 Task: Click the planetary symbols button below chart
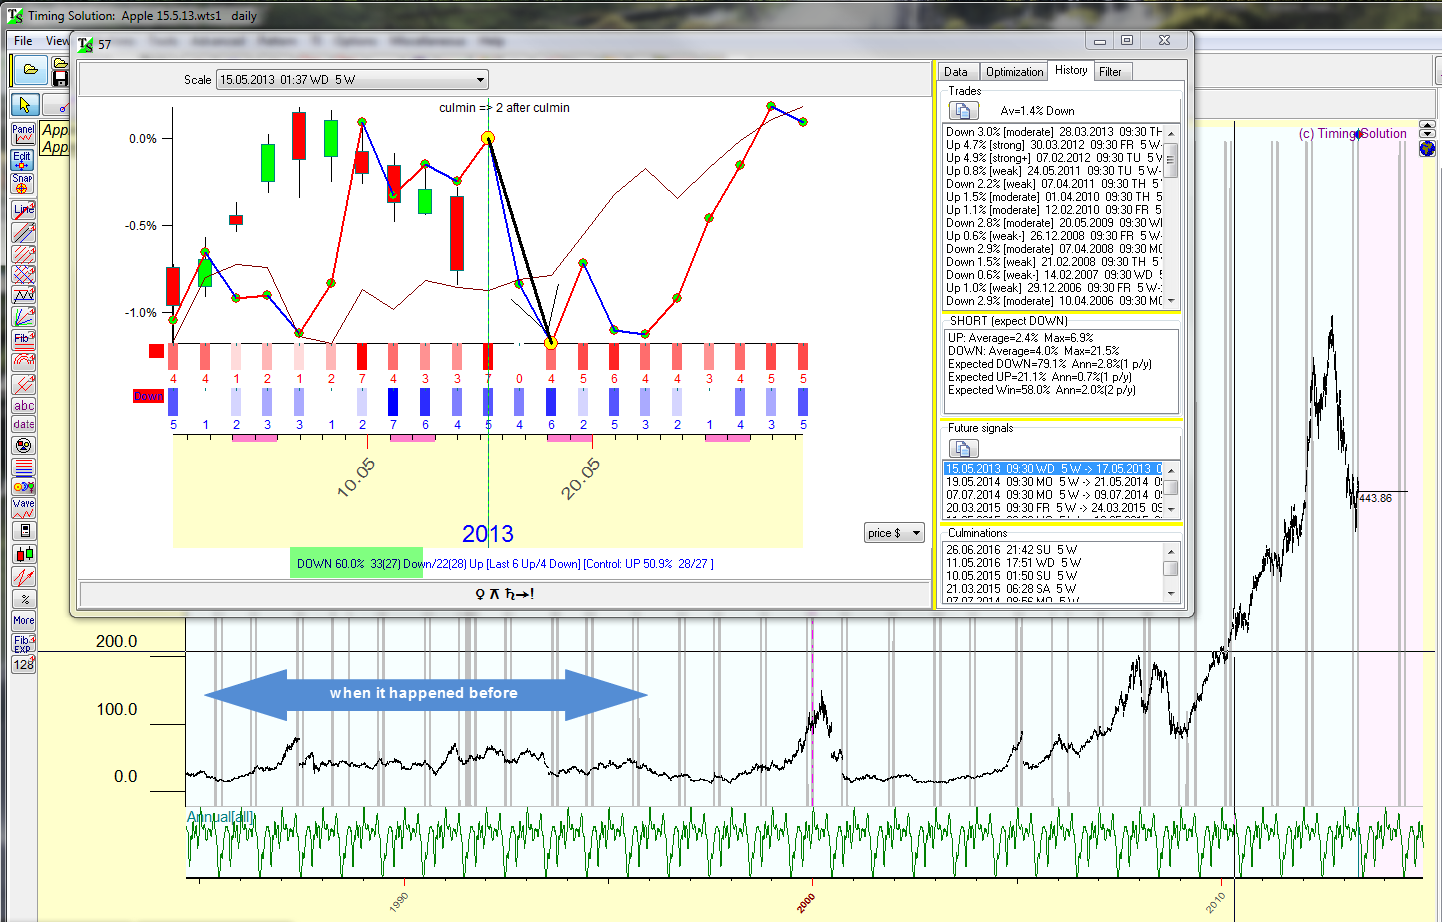[x=504, y=594]
